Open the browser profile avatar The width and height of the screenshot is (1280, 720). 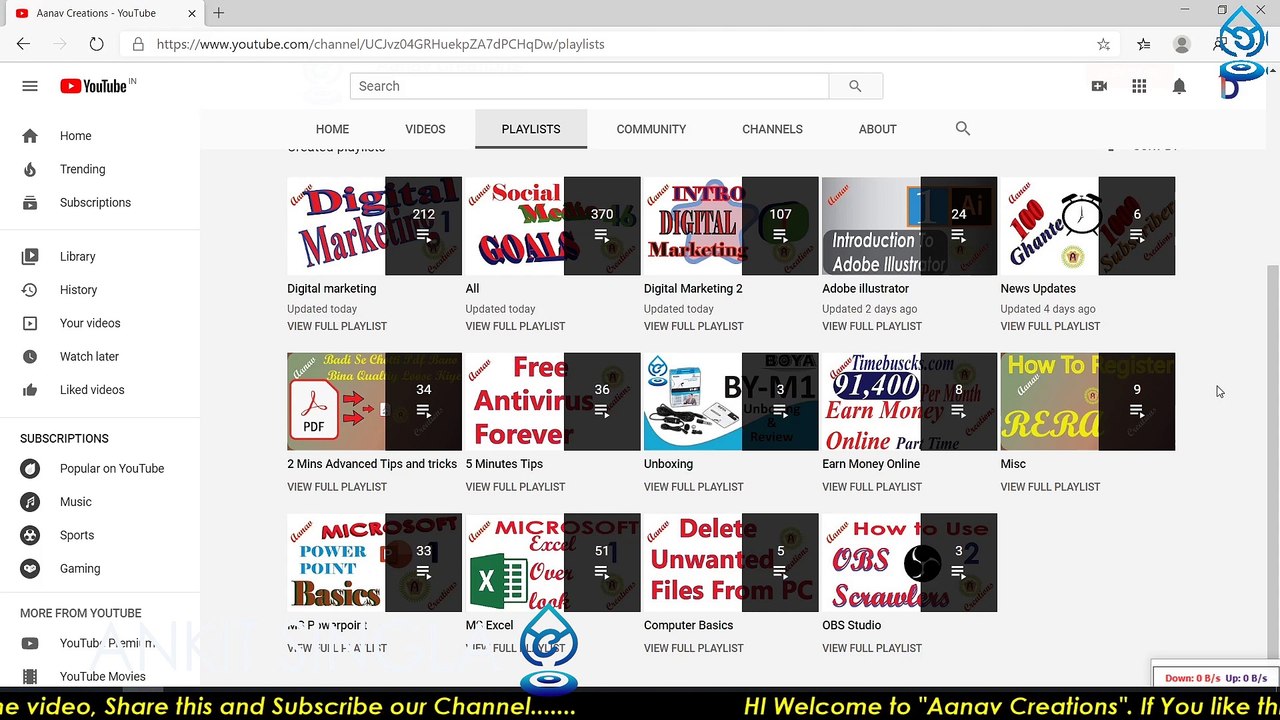[1182, 44]
